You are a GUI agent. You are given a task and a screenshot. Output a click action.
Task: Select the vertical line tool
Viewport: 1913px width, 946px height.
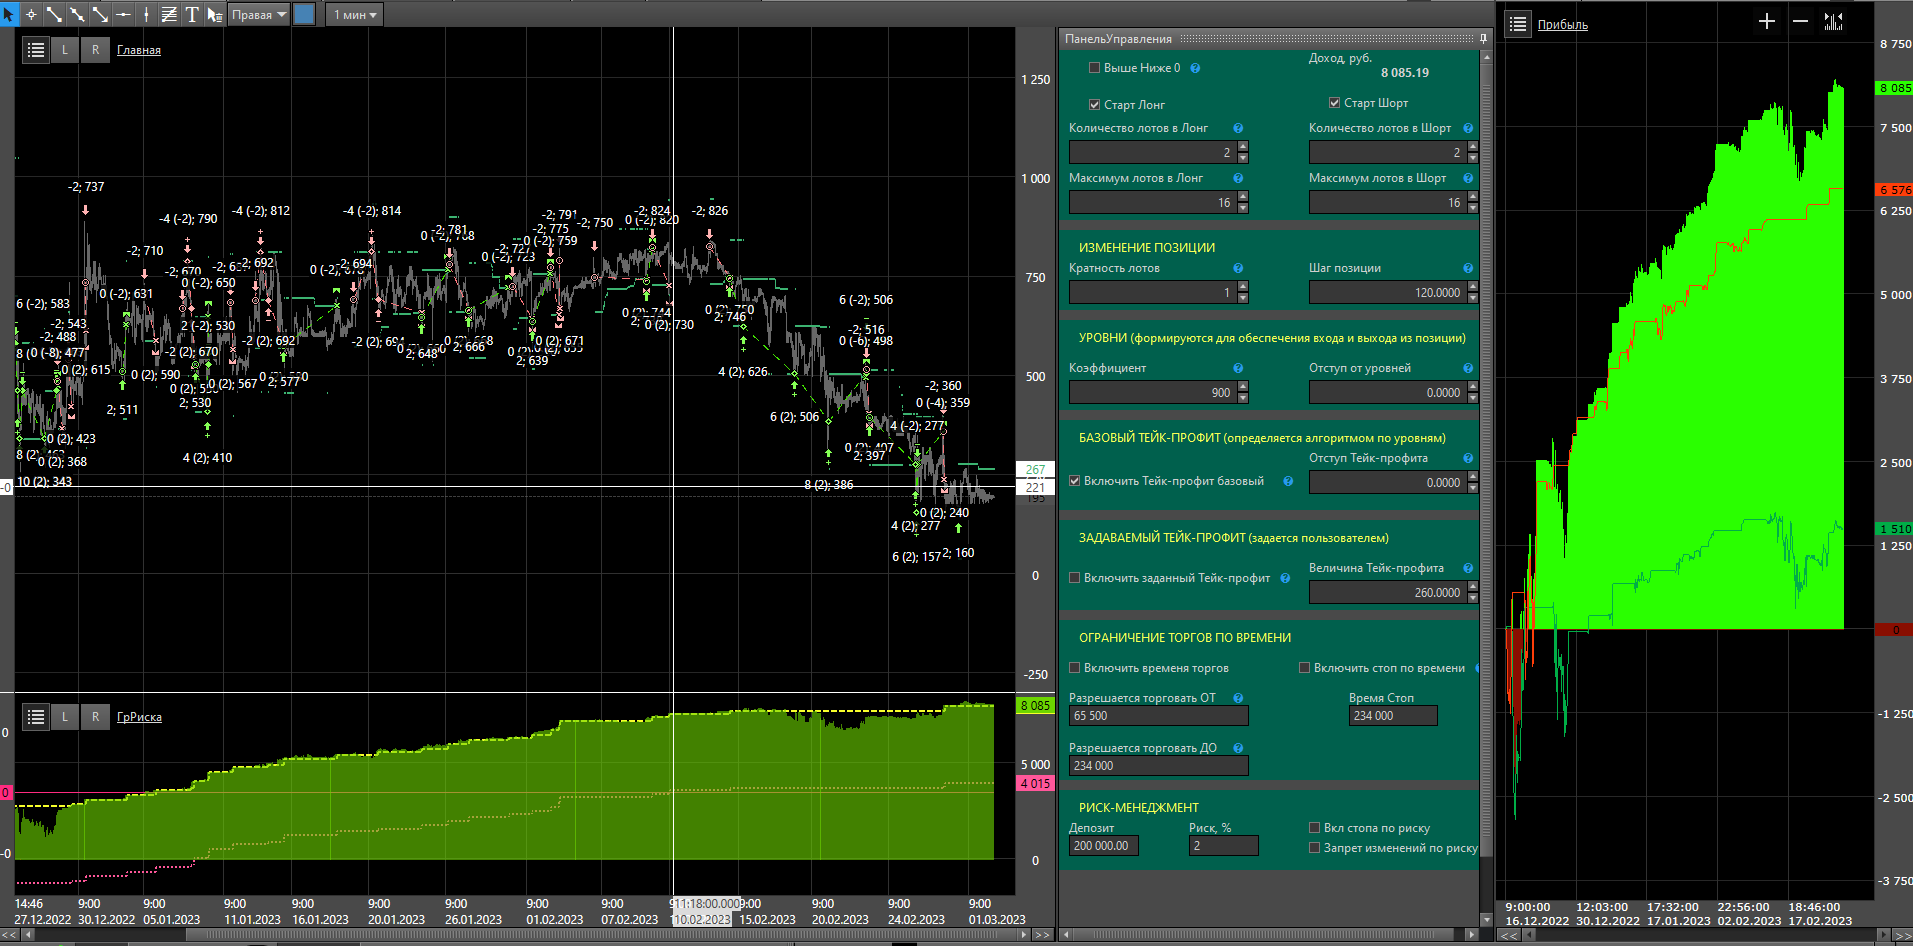[x=146, y=14]
